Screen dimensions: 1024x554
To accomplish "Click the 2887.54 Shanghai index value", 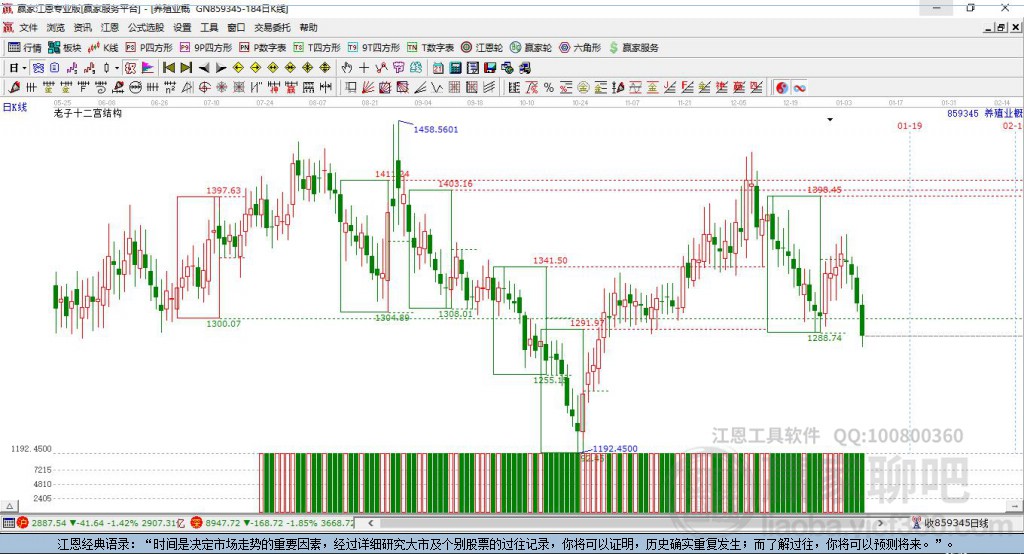I will click(48, 523).
